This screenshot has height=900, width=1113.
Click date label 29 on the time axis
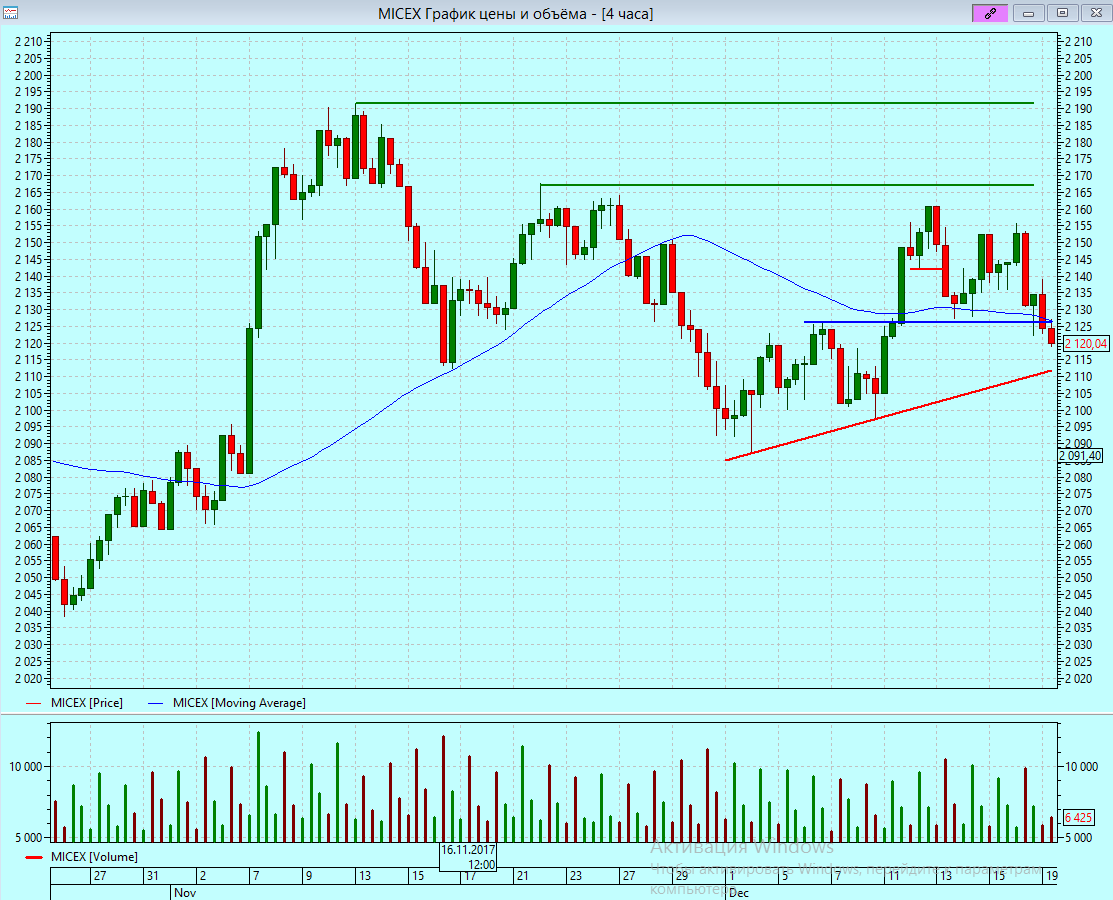pos(681,876)
